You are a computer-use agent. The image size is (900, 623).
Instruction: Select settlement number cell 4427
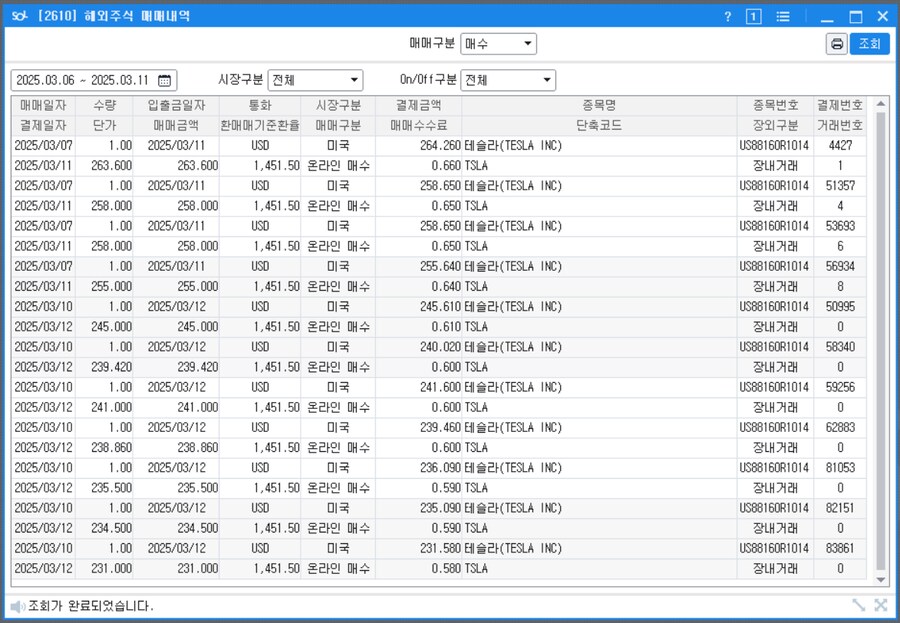tap(840, 146)
